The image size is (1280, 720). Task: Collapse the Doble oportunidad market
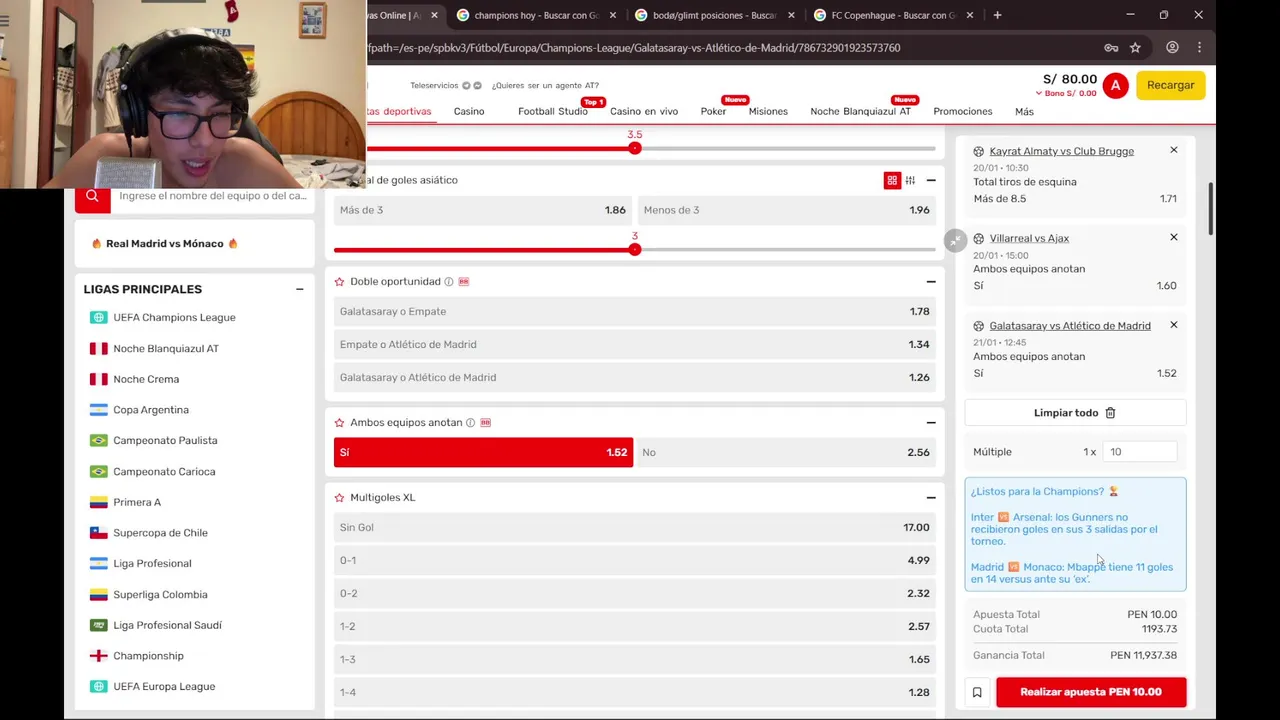tap(931, 282)
